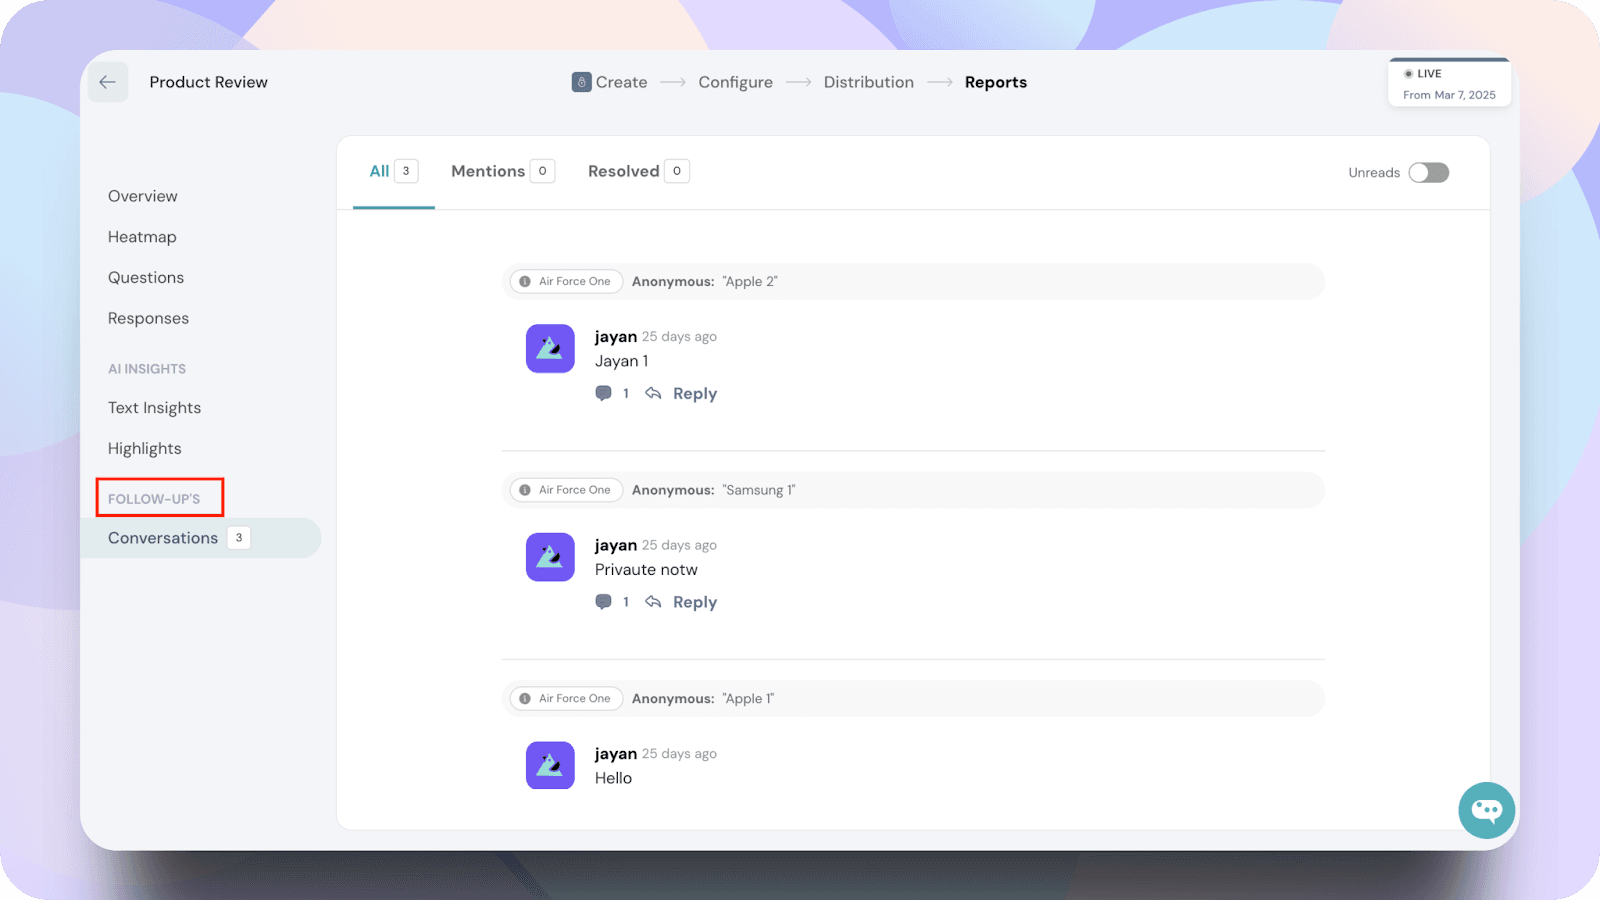Reply to the Jayan 1 comment
The height and width of the screenshot is (900, 1600).
(x=694, y=394)
